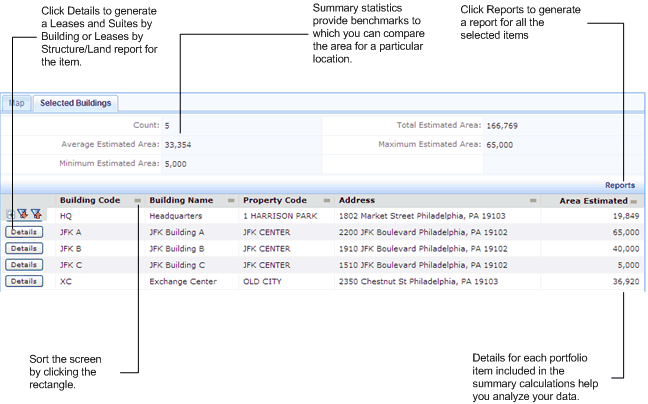648x404 pixels.
Task: Select the Selected Buildings tab
Action: 76,103
